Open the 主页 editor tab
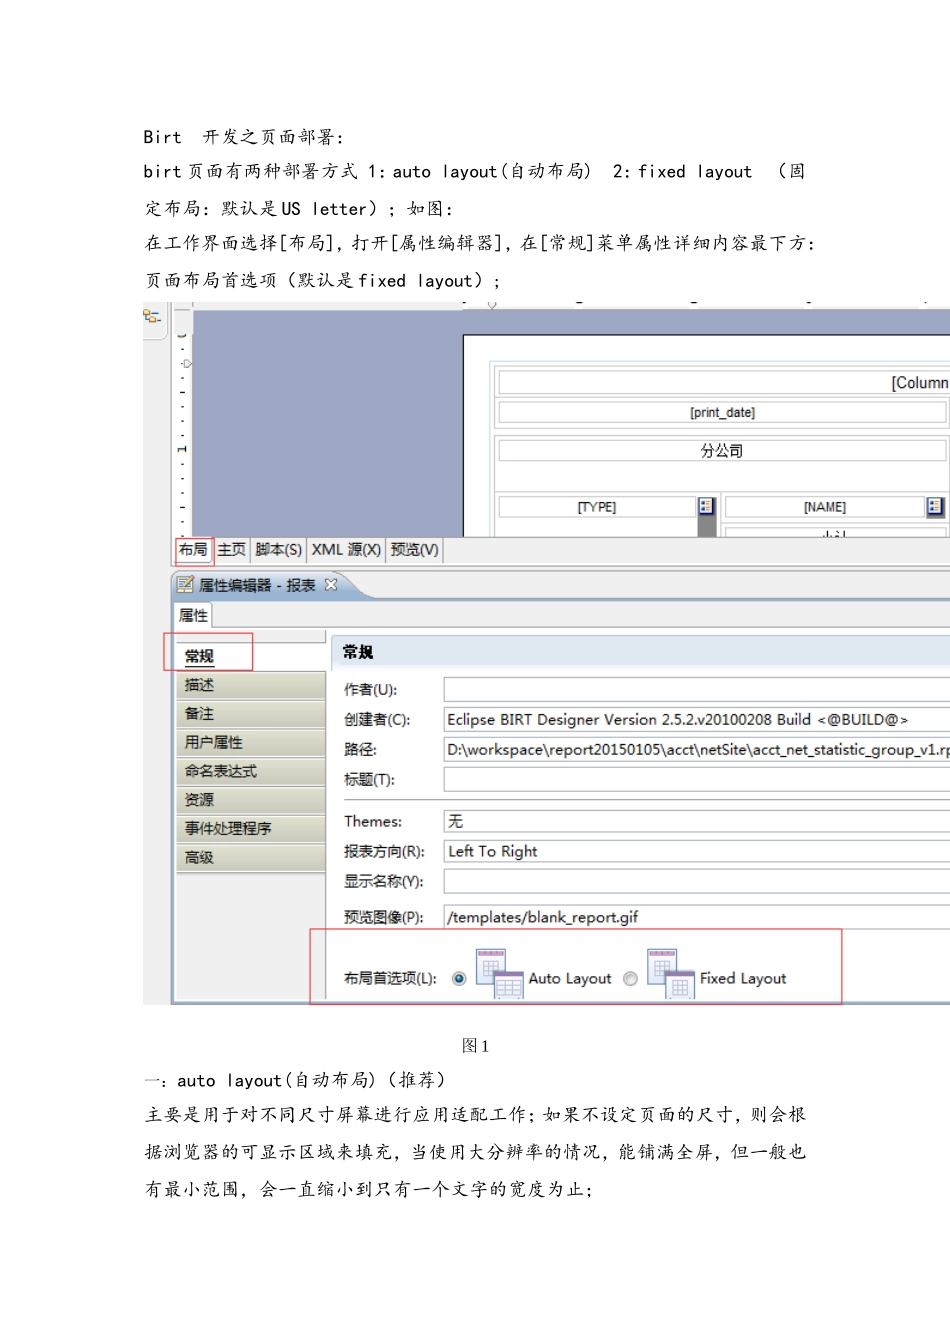Image resolution: width=950 pixels, height=1344 pixels. click(x=231, y=550)
